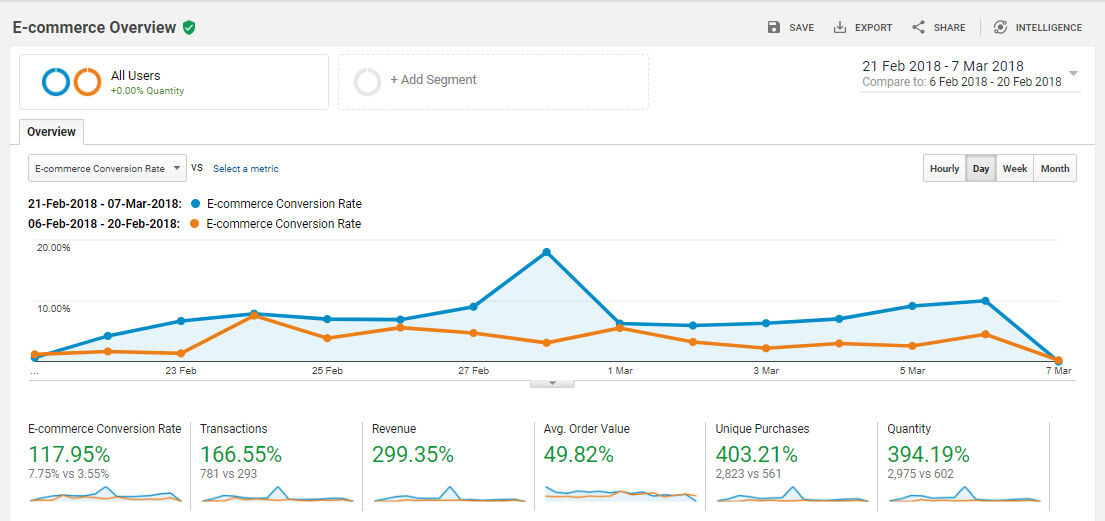The height and width of the screenshot is (521, 1105).
Task: Click the green verified shield icon
Action: coord(188,27)
